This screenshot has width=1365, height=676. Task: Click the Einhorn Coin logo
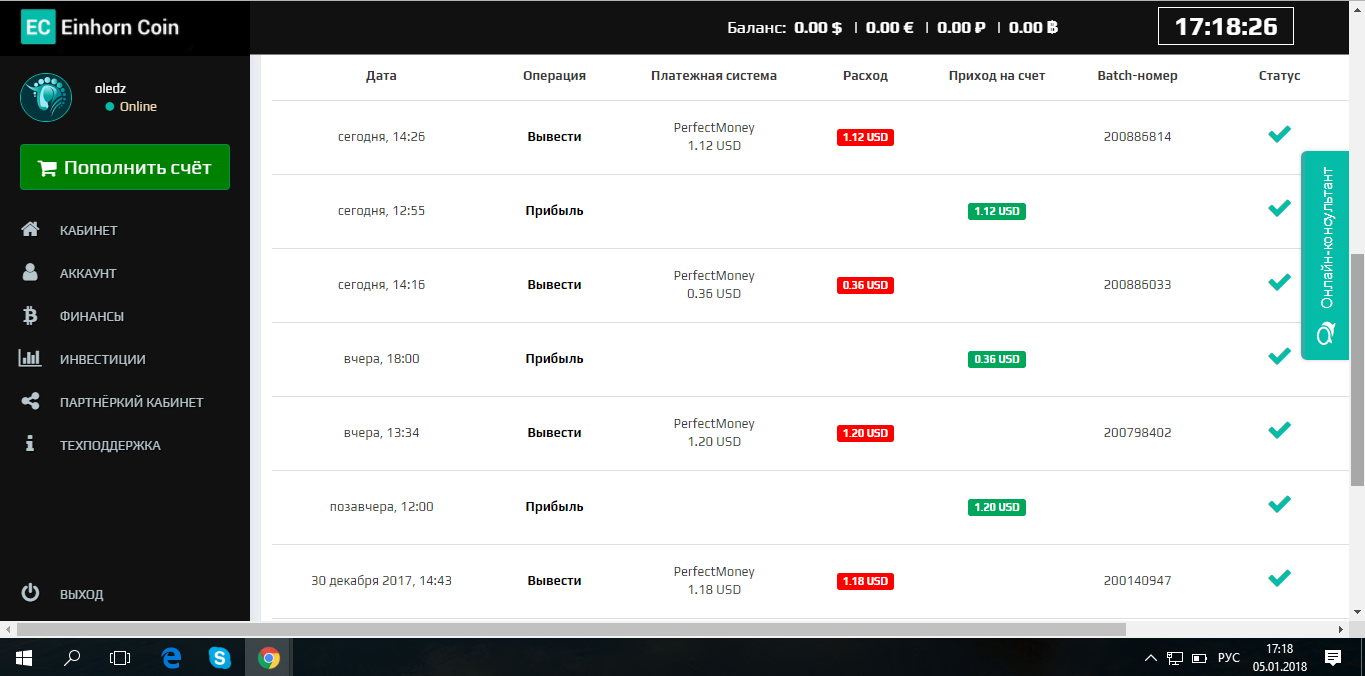coord(101,28)
